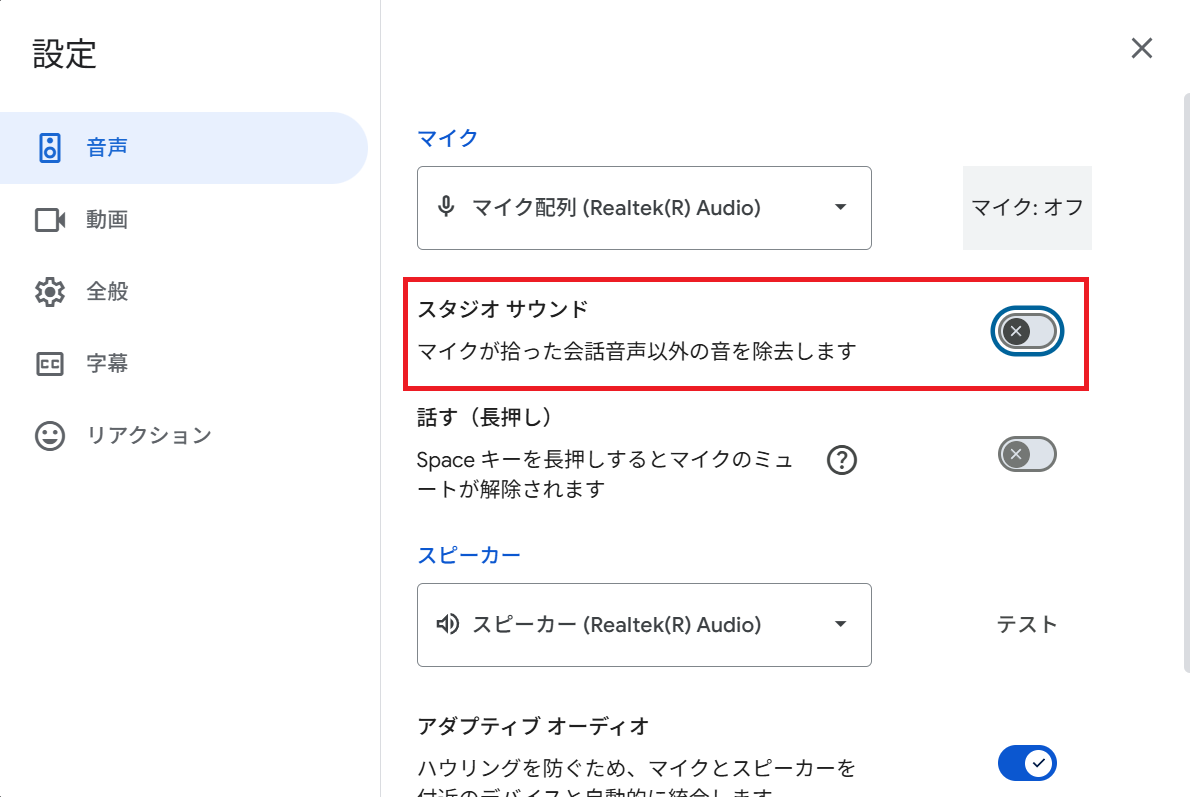Screen dimensions: 1190x797
Task: Click the microphone icon in マイク field
Action: [447, 208]
